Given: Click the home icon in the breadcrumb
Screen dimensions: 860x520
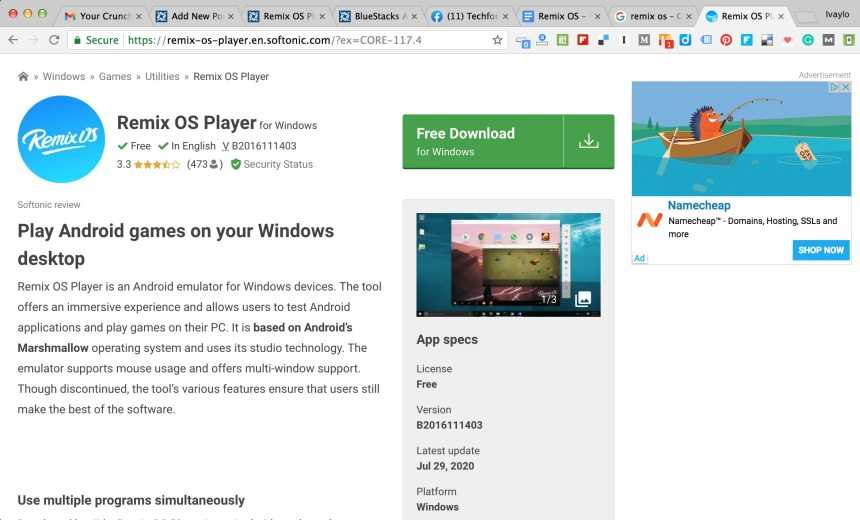Looking at the screenshot, I should [23, 77].
